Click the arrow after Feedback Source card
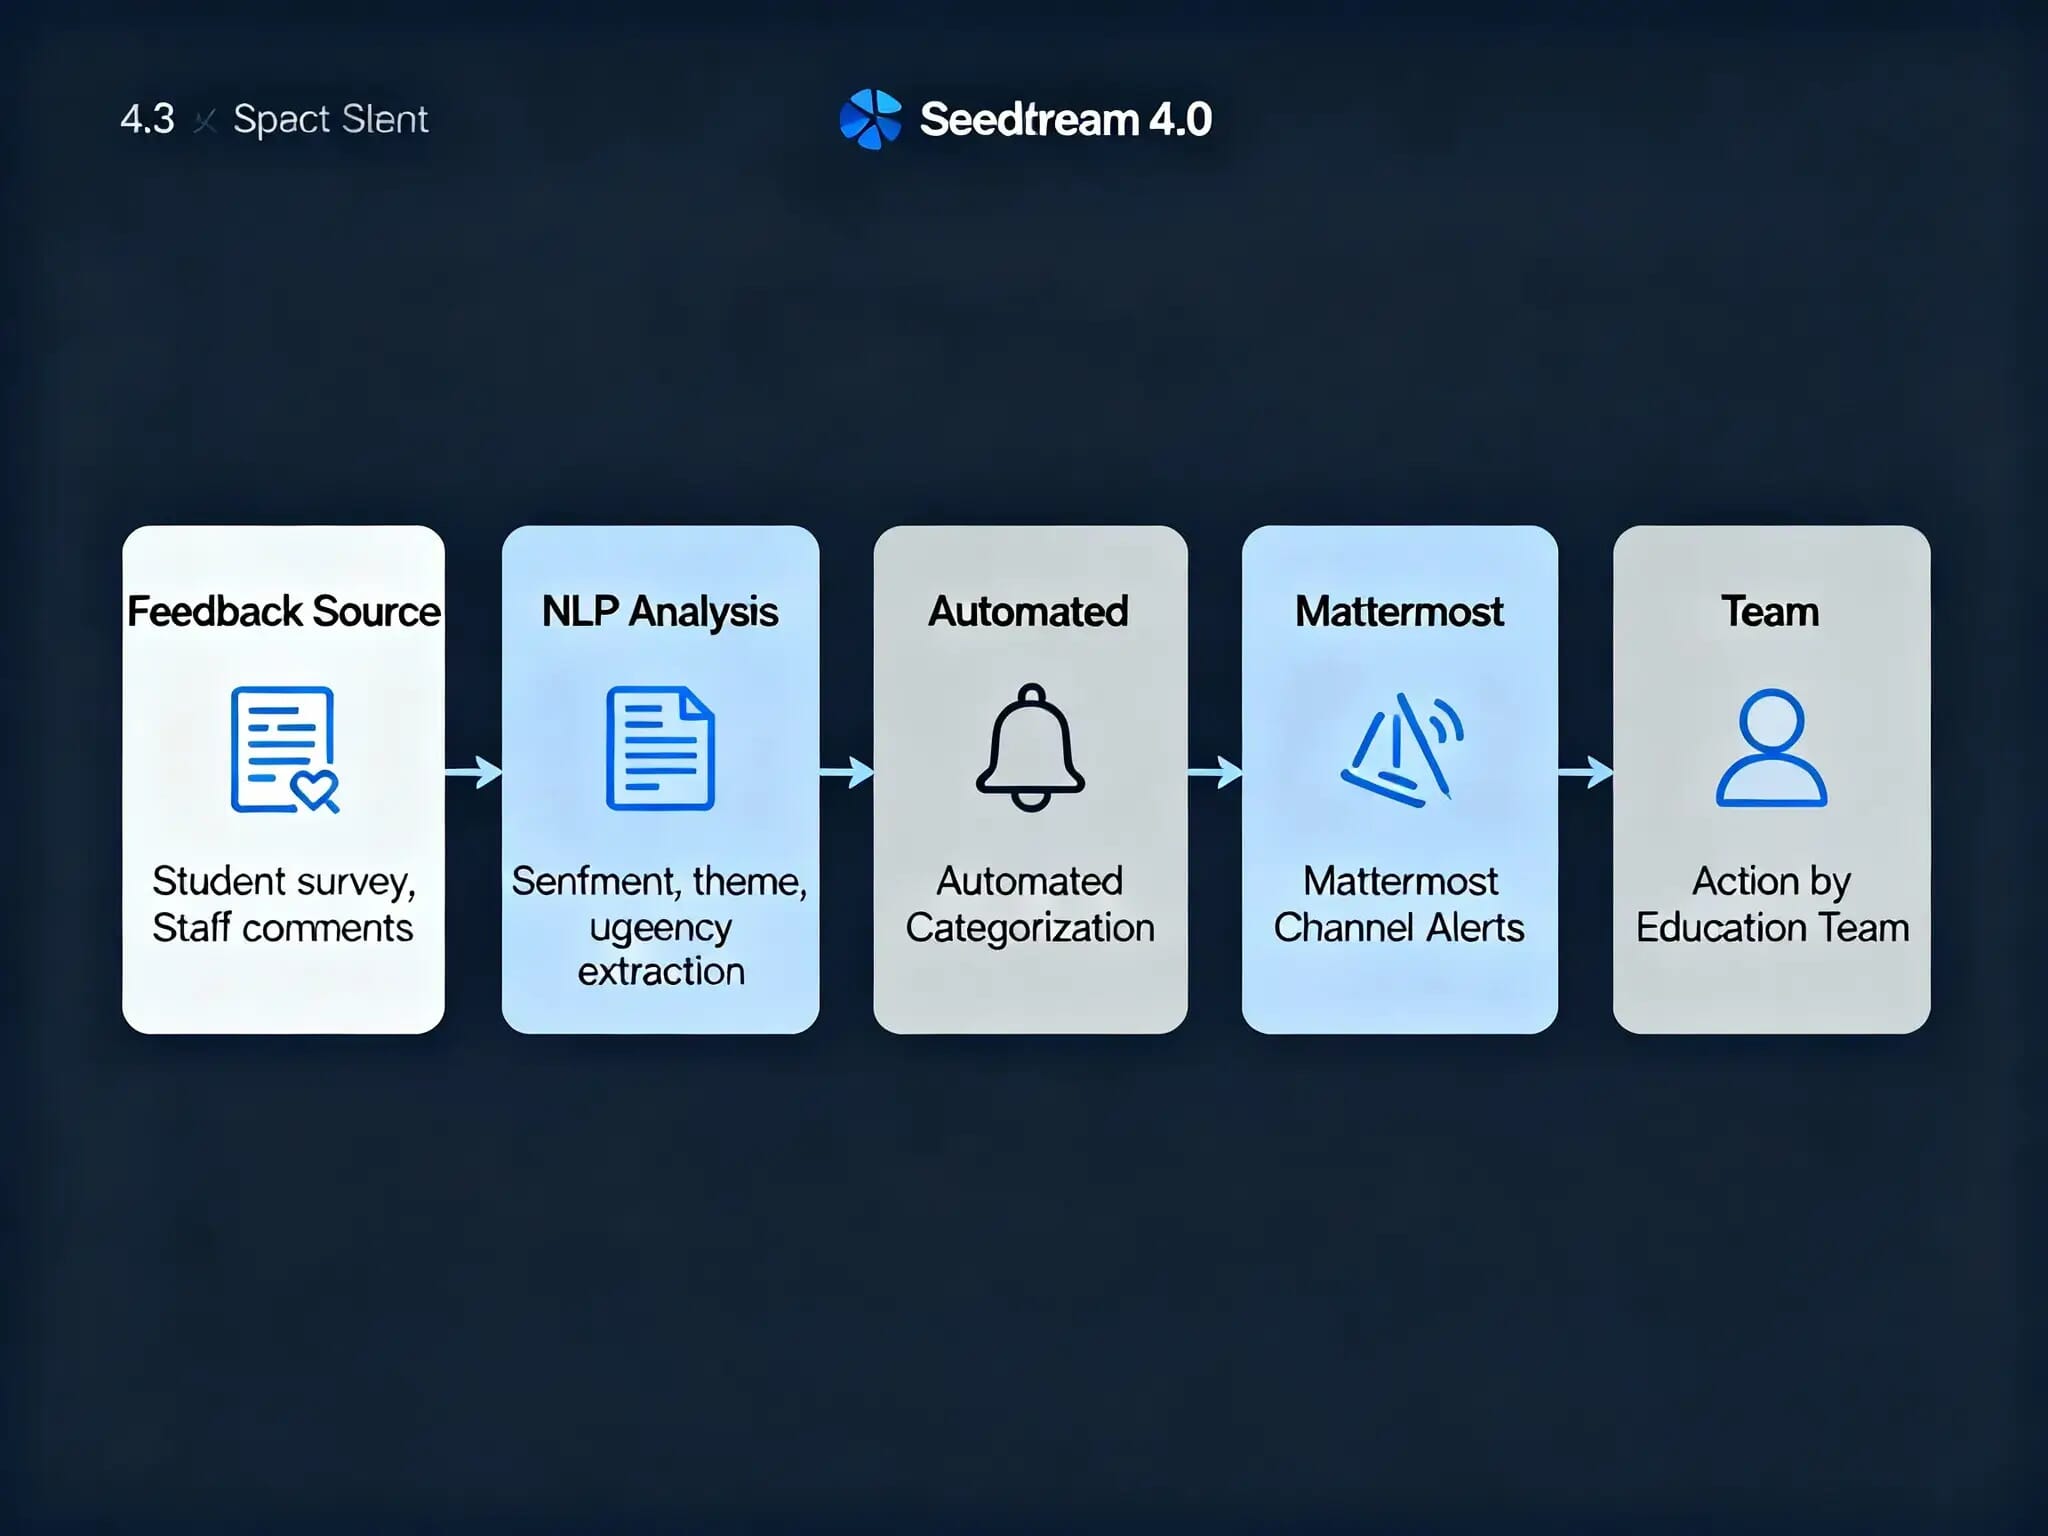The width and height of the screenshot is (2048, 1536). [x=473, y=772]
